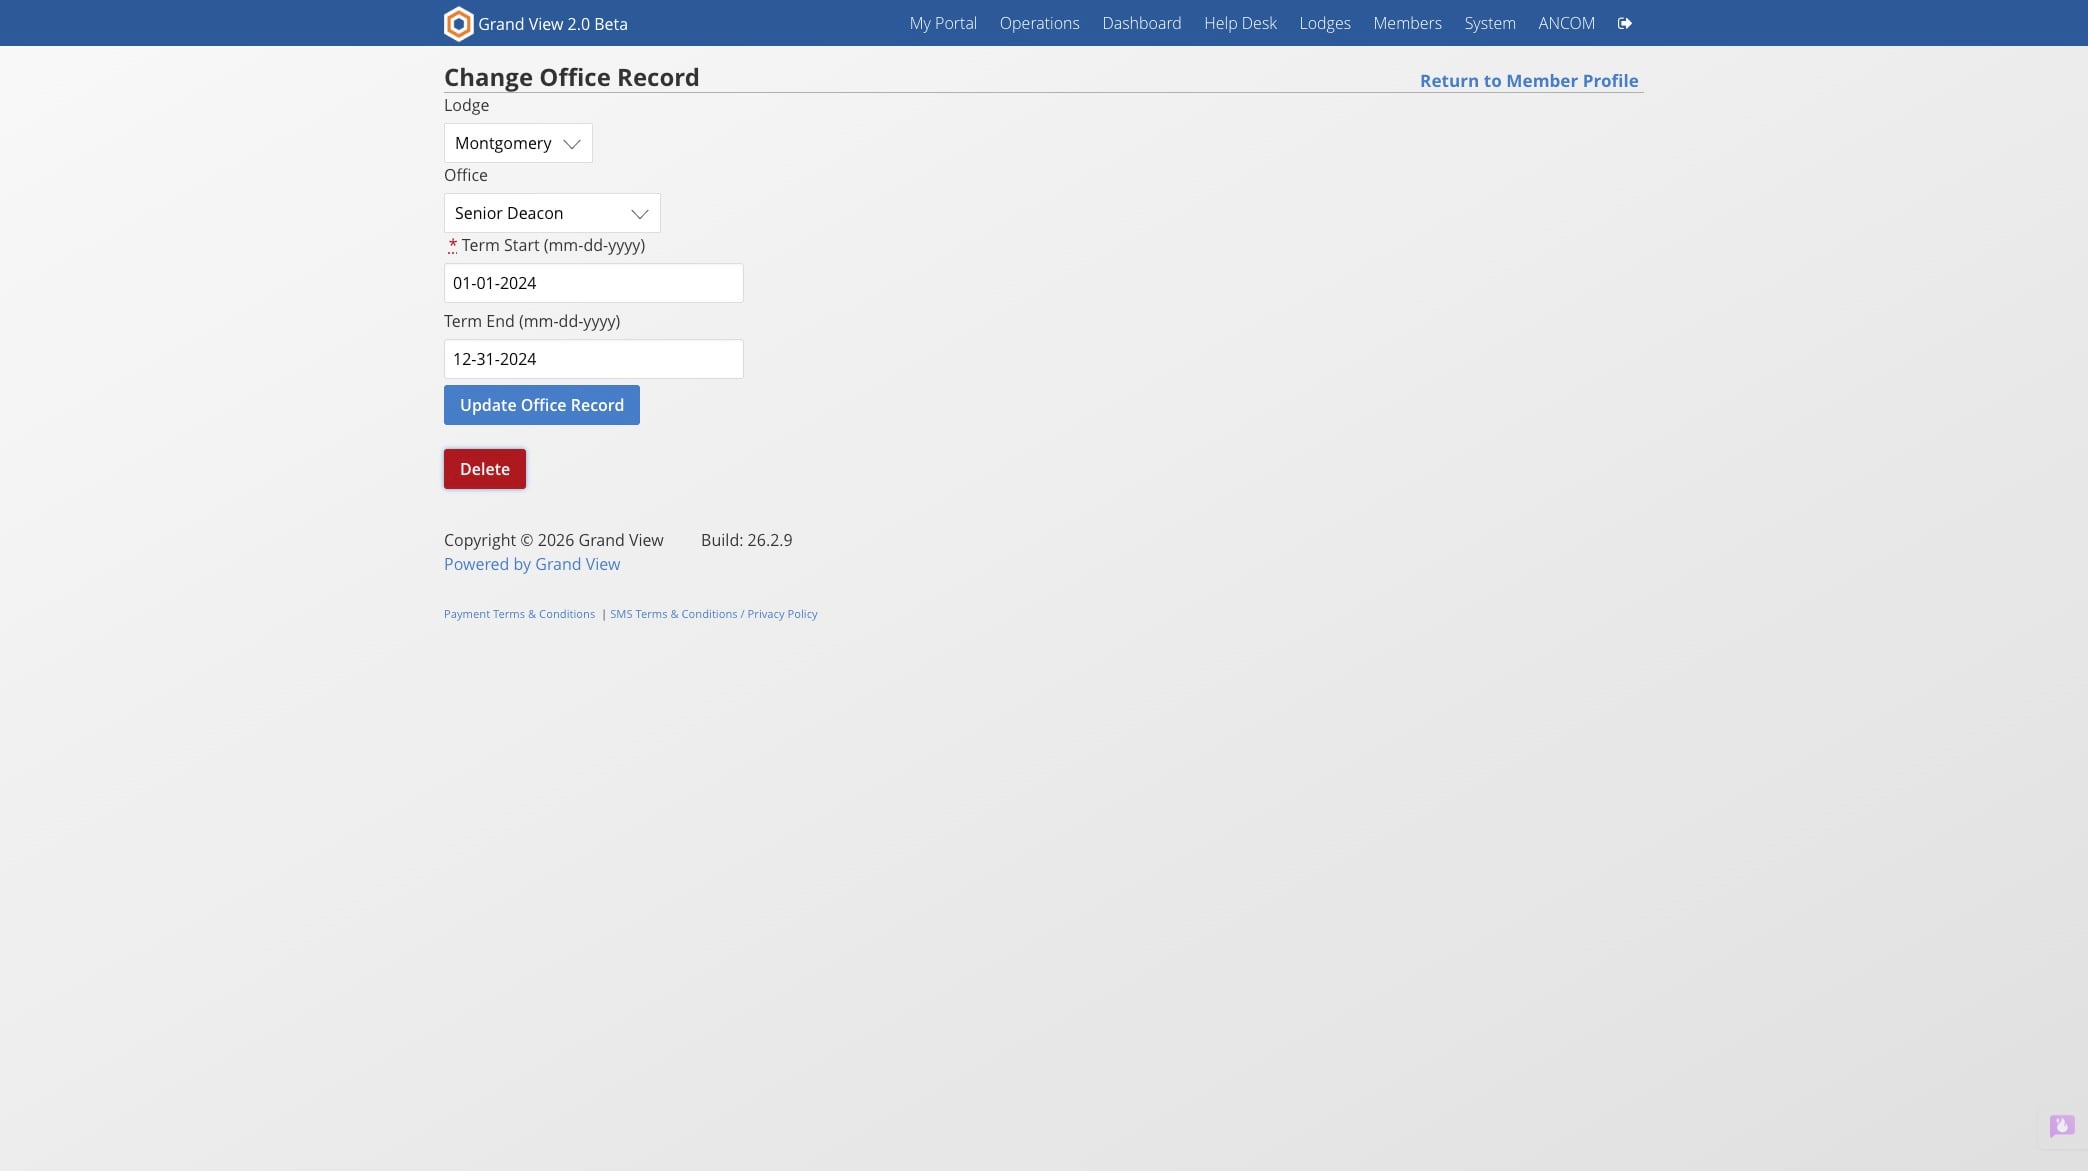The height and width of the screenshot is (1171, 2088).
Task: Open Members menu item
Action: [x=1407, y=23]
